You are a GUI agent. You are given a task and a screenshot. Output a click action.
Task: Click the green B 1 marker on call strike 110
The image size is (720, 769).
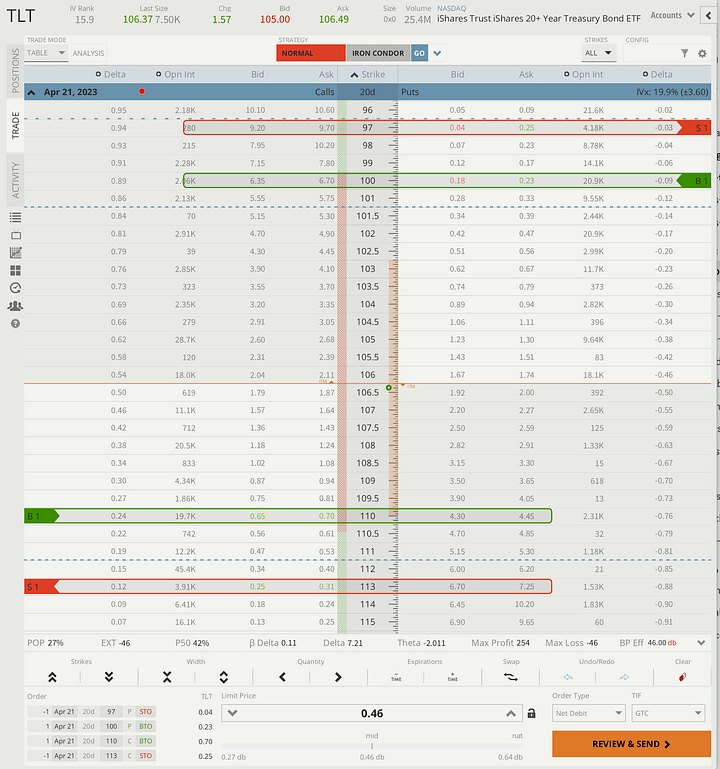pyautogui.click(x=42, y=516)
